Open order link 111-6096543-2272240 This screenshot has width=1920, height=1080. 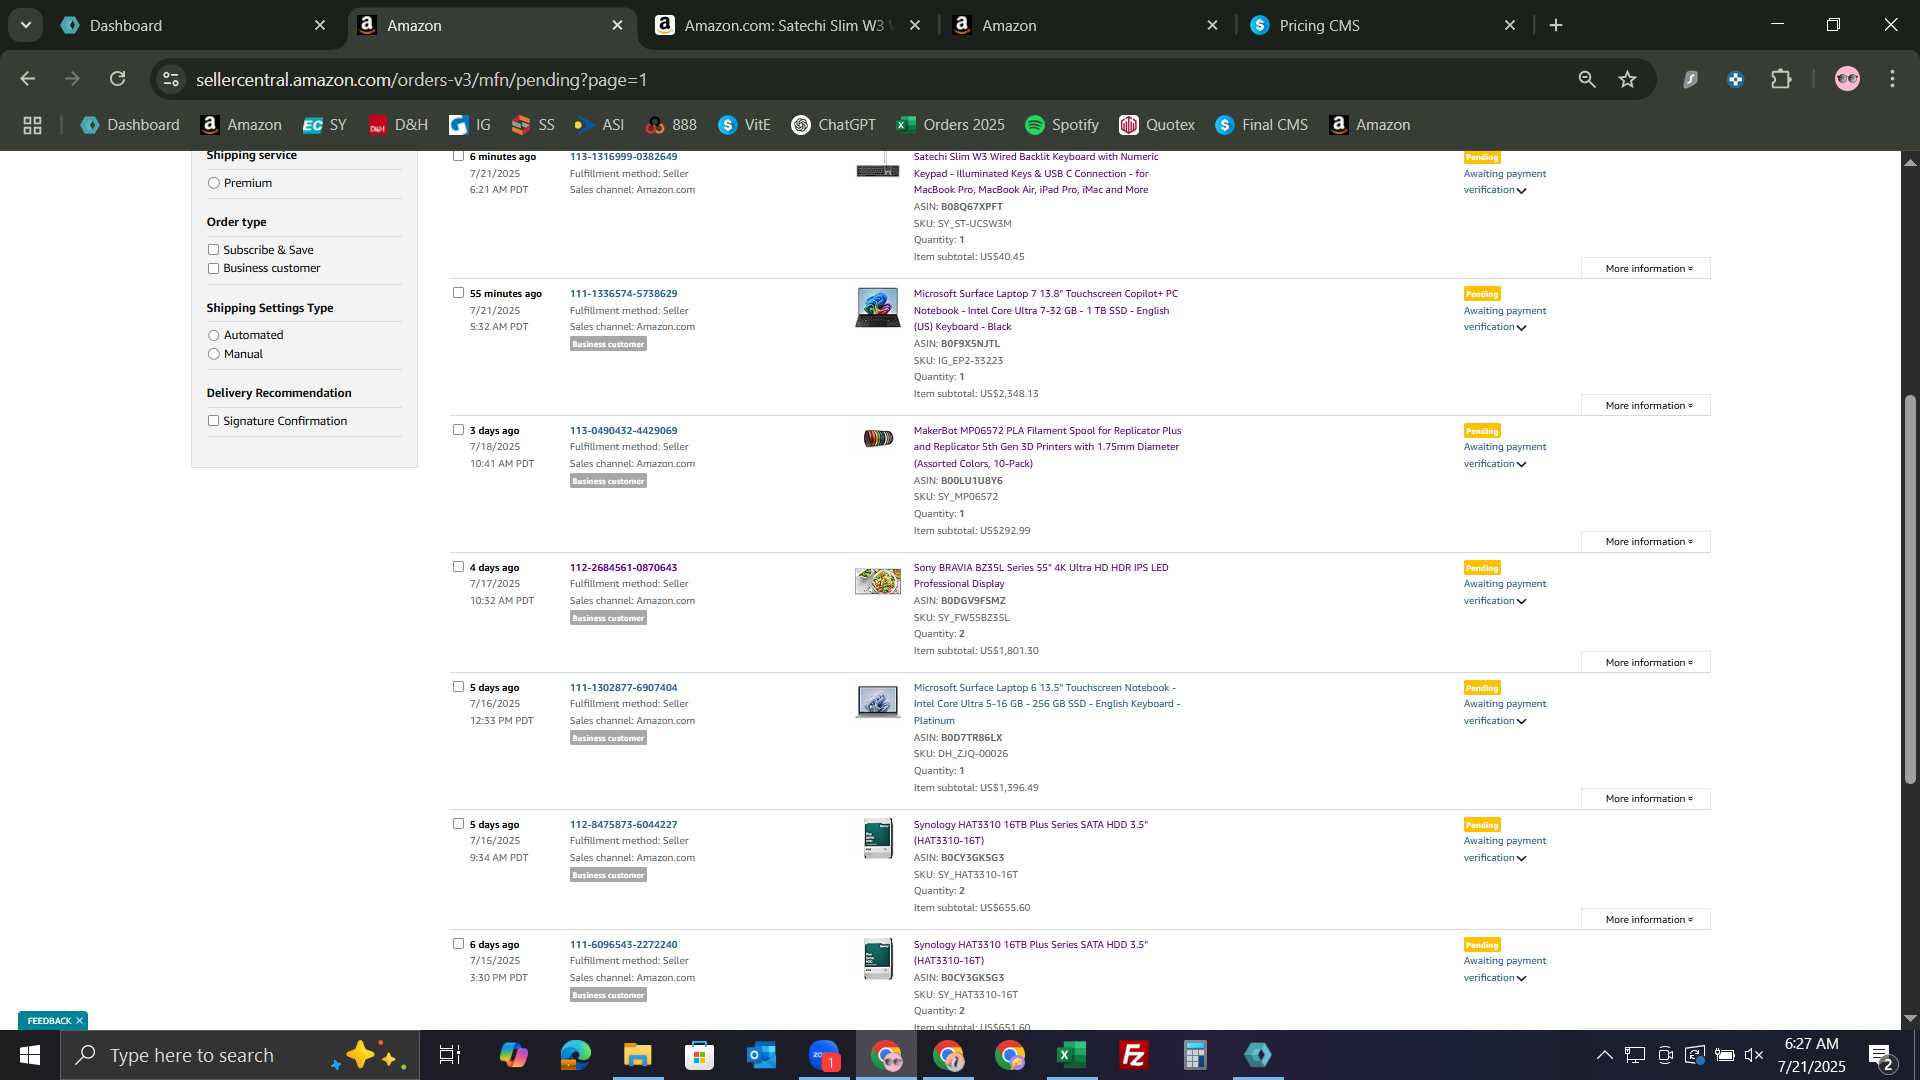(x=623, y=945)
